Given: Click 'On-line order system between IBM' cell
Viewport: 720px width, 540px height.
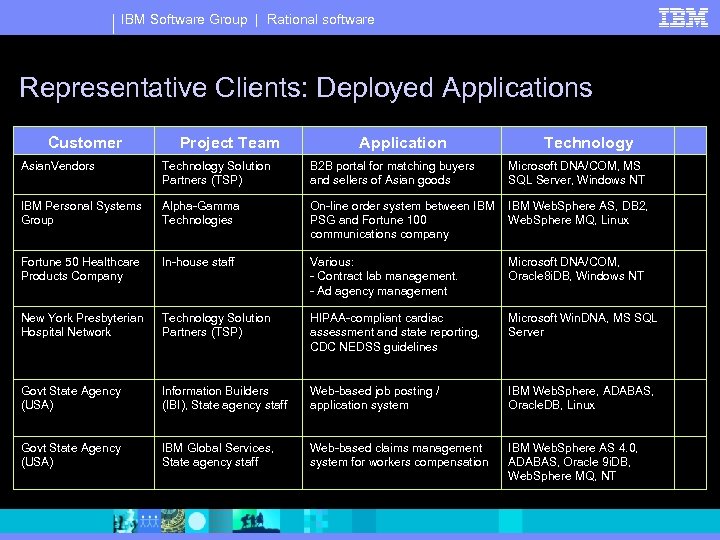Looking at the screenshot, I should pyautogui.click(x=402, y=223).
